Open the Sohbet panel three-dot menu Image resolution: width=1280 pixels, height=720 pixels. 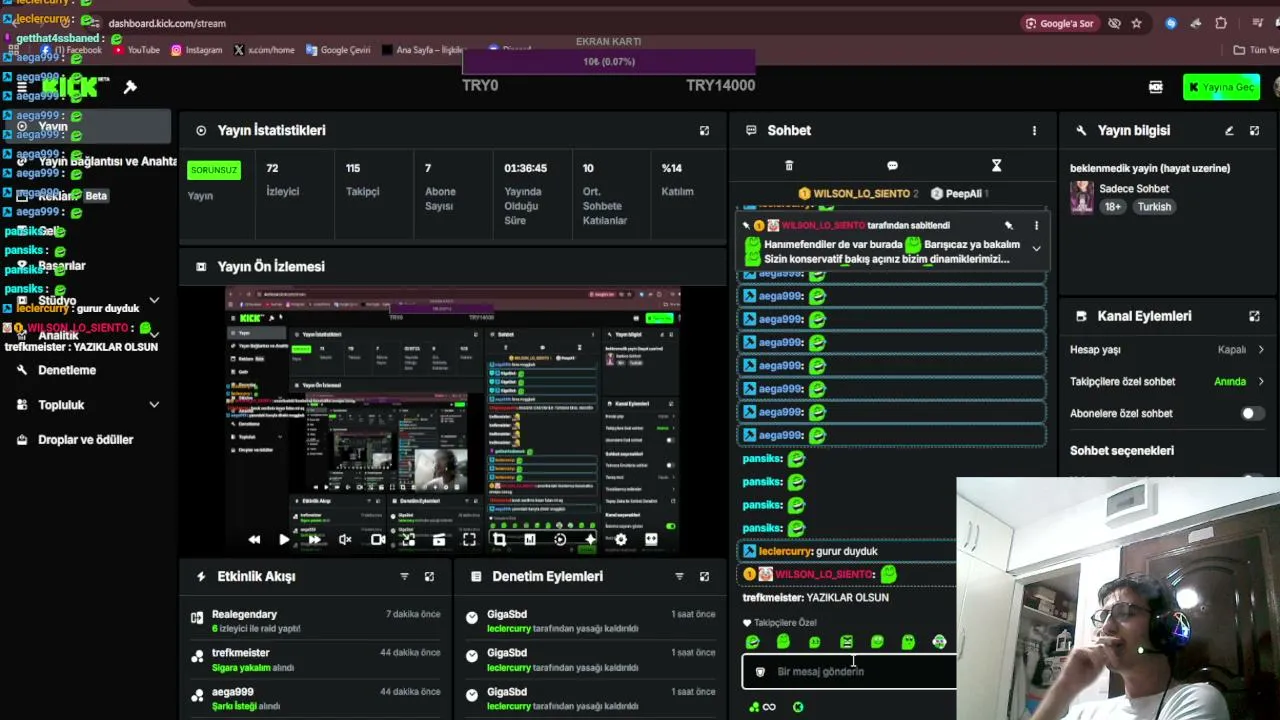1034,130
